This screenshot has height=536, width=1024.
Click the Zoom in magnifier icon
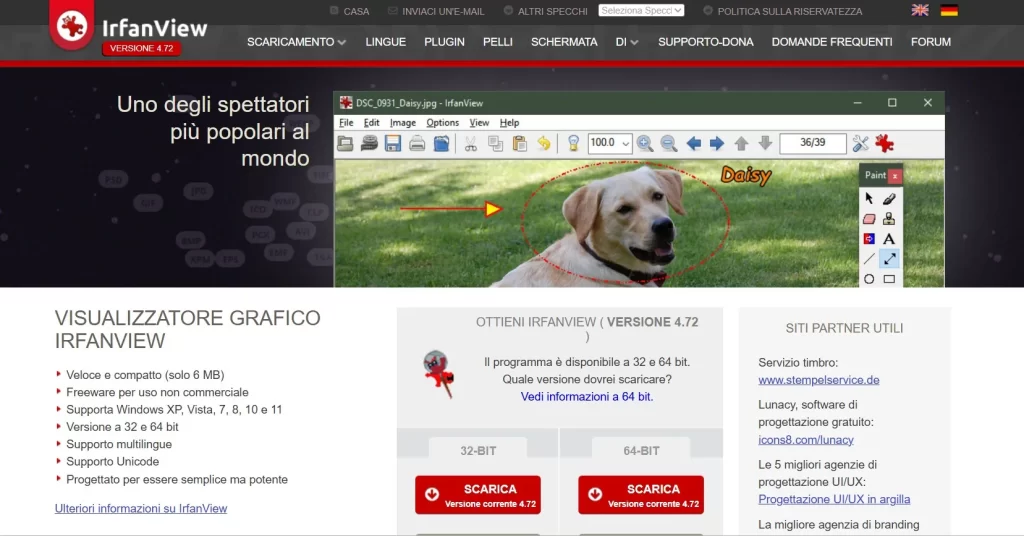pos(645,144)
